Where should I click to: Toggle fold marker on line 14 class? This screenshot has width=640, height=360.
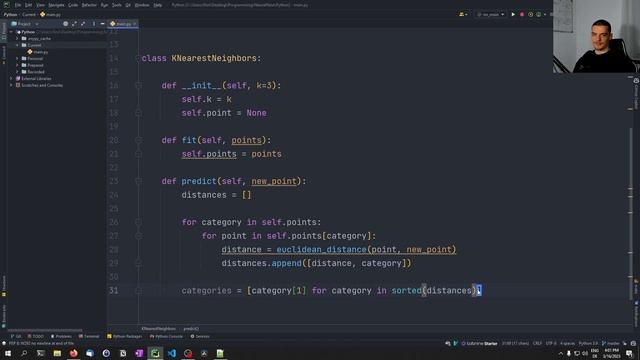(138, 58)
